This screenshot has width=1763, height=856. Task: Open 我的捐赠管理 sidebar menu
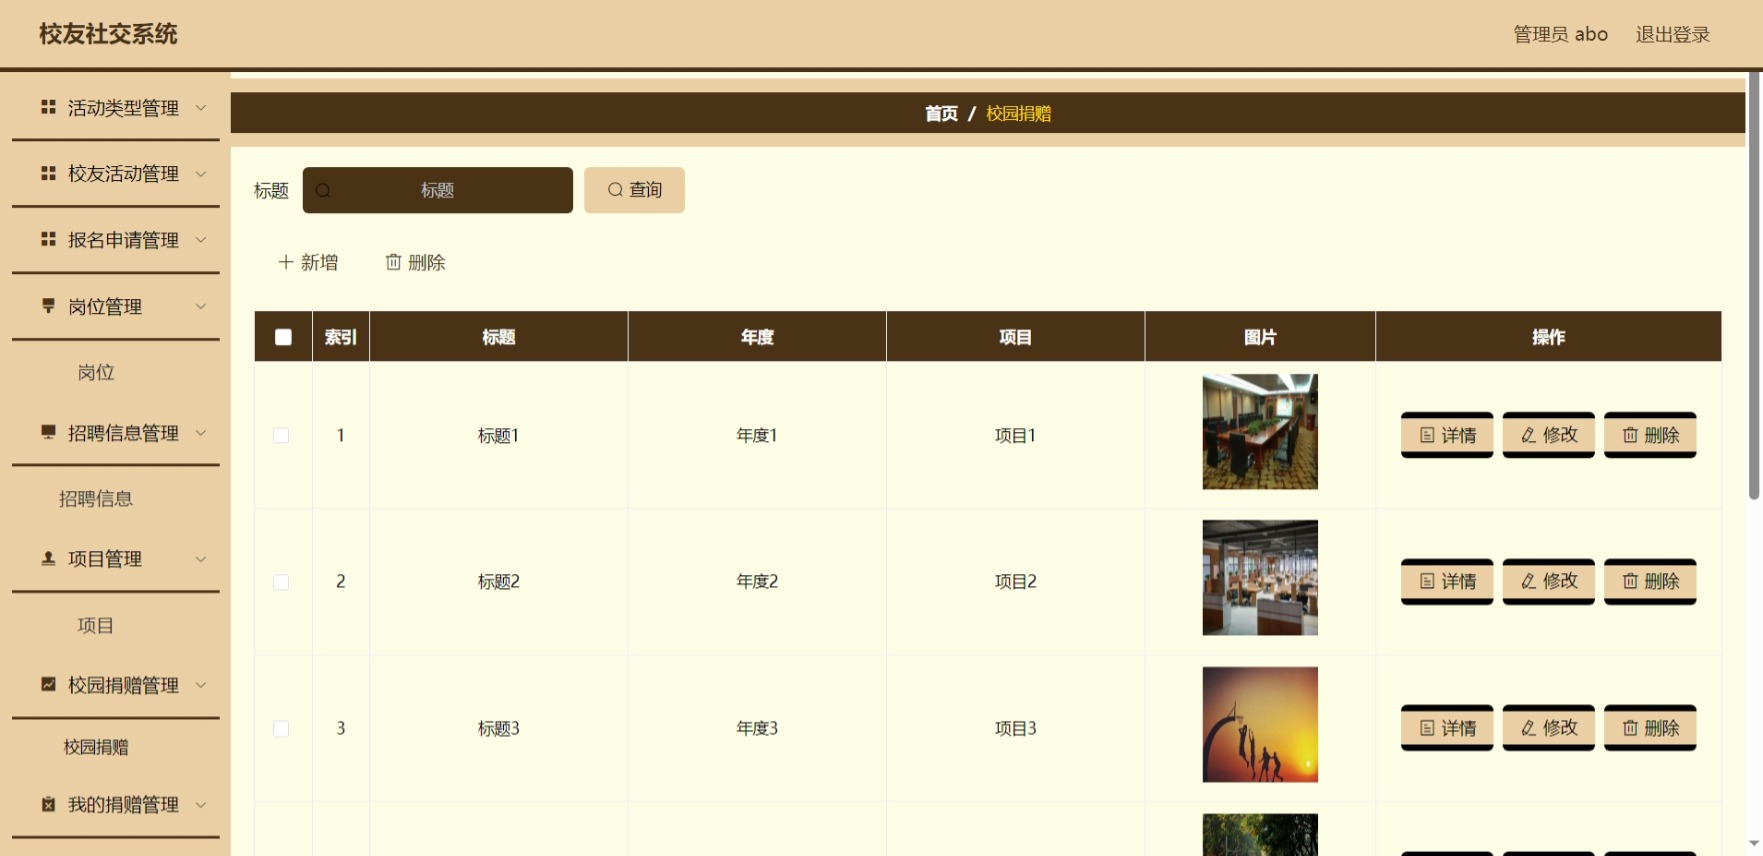click(116, 804)
